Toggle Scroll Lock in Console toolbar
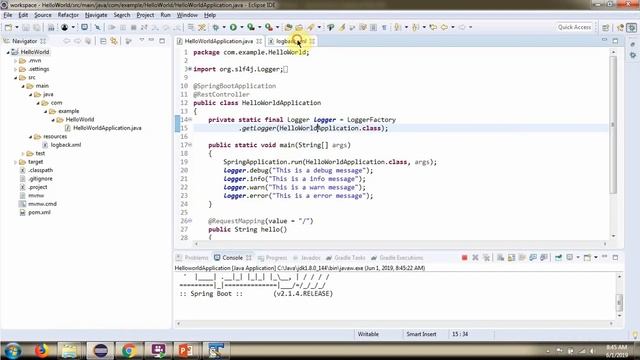Viewport: 640px width, 360px height. click(x=511, y=258)
